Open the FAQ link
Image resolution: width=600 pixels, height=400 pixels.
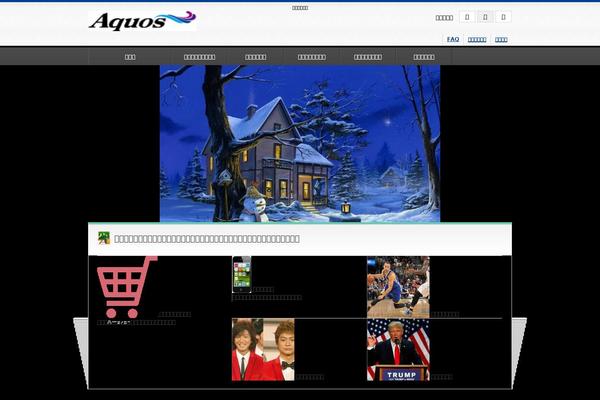point(453,39)
